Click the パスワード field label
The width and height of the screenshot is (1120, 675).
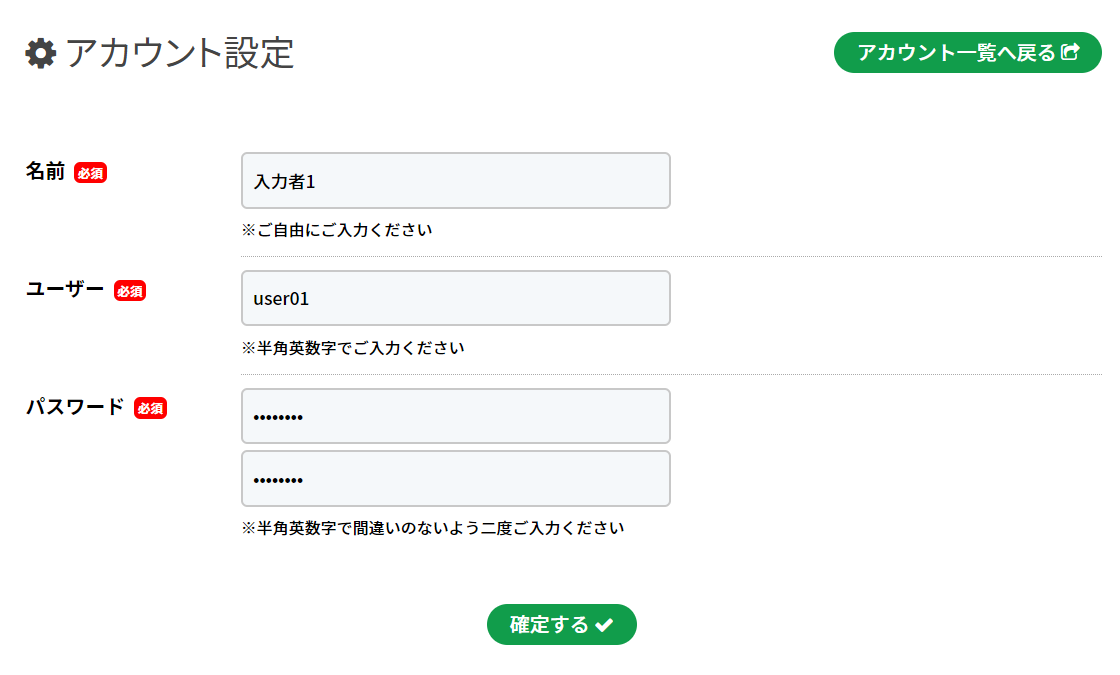click(x=75, y=407)
